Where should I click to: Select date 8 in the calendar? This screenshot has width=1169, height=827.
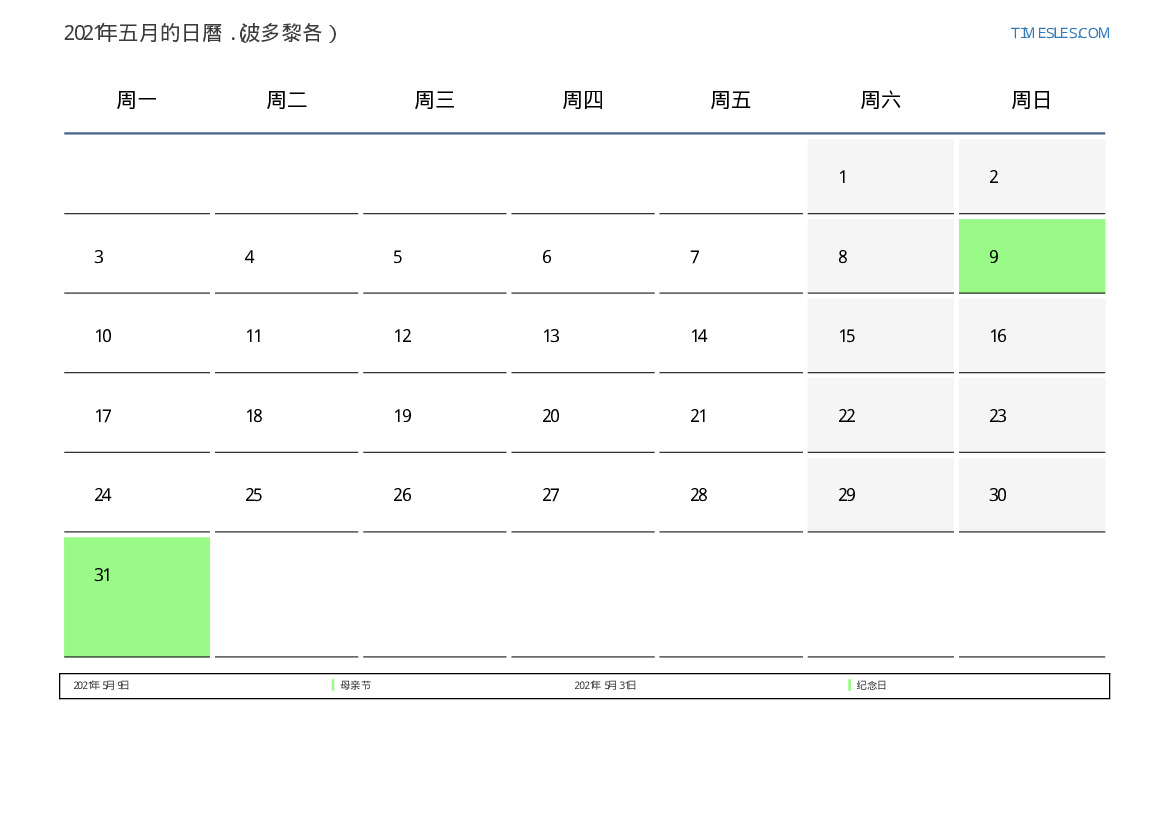[x=880, y=256]
